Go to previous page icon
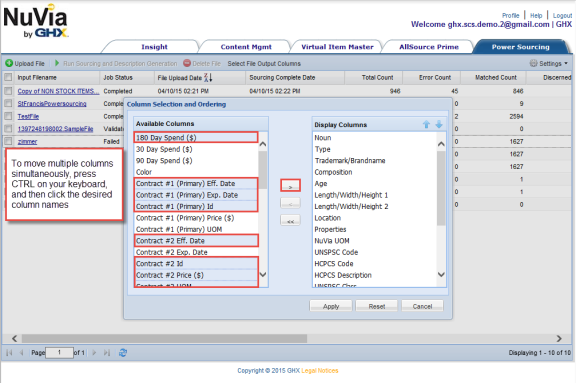The height and width of the screenshot is (383, 576). point(22,353)
